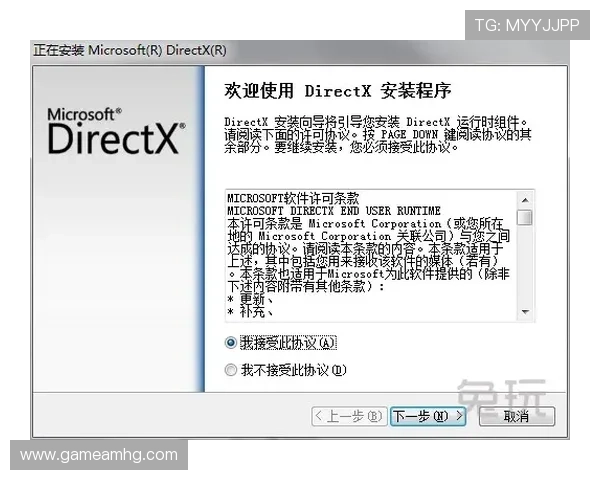Viewport: 600px width, 480px height.
Task: Click the '* 更新、' license line
Action: click(x=250, y=299)
